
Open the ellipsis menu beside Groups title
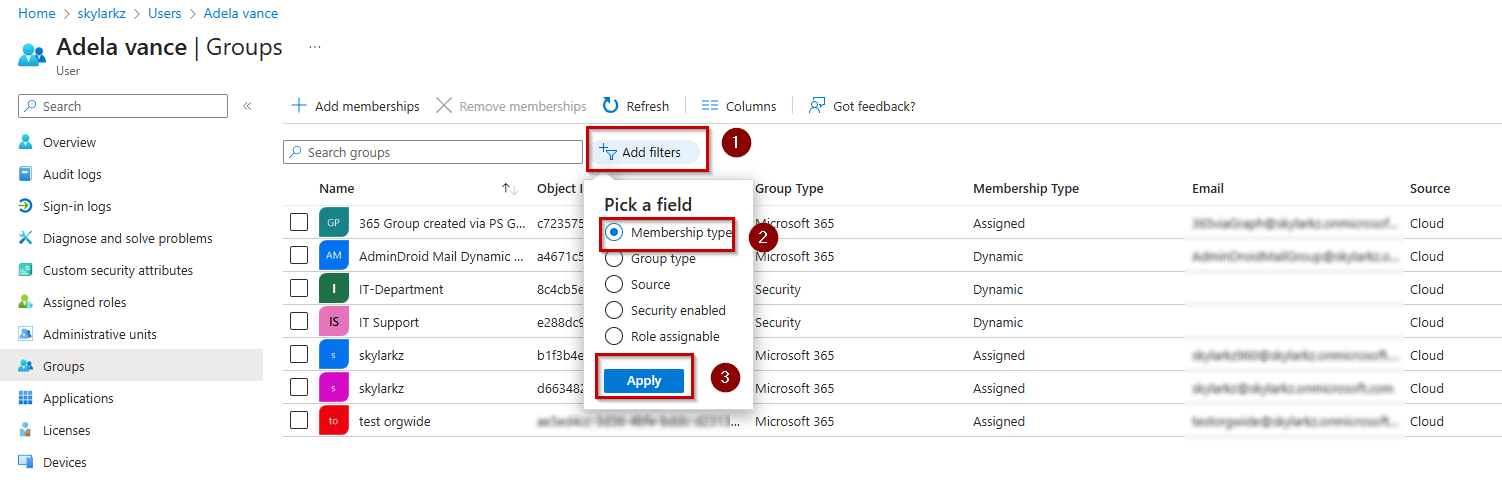pyautogui.click(x=314, y=47)
